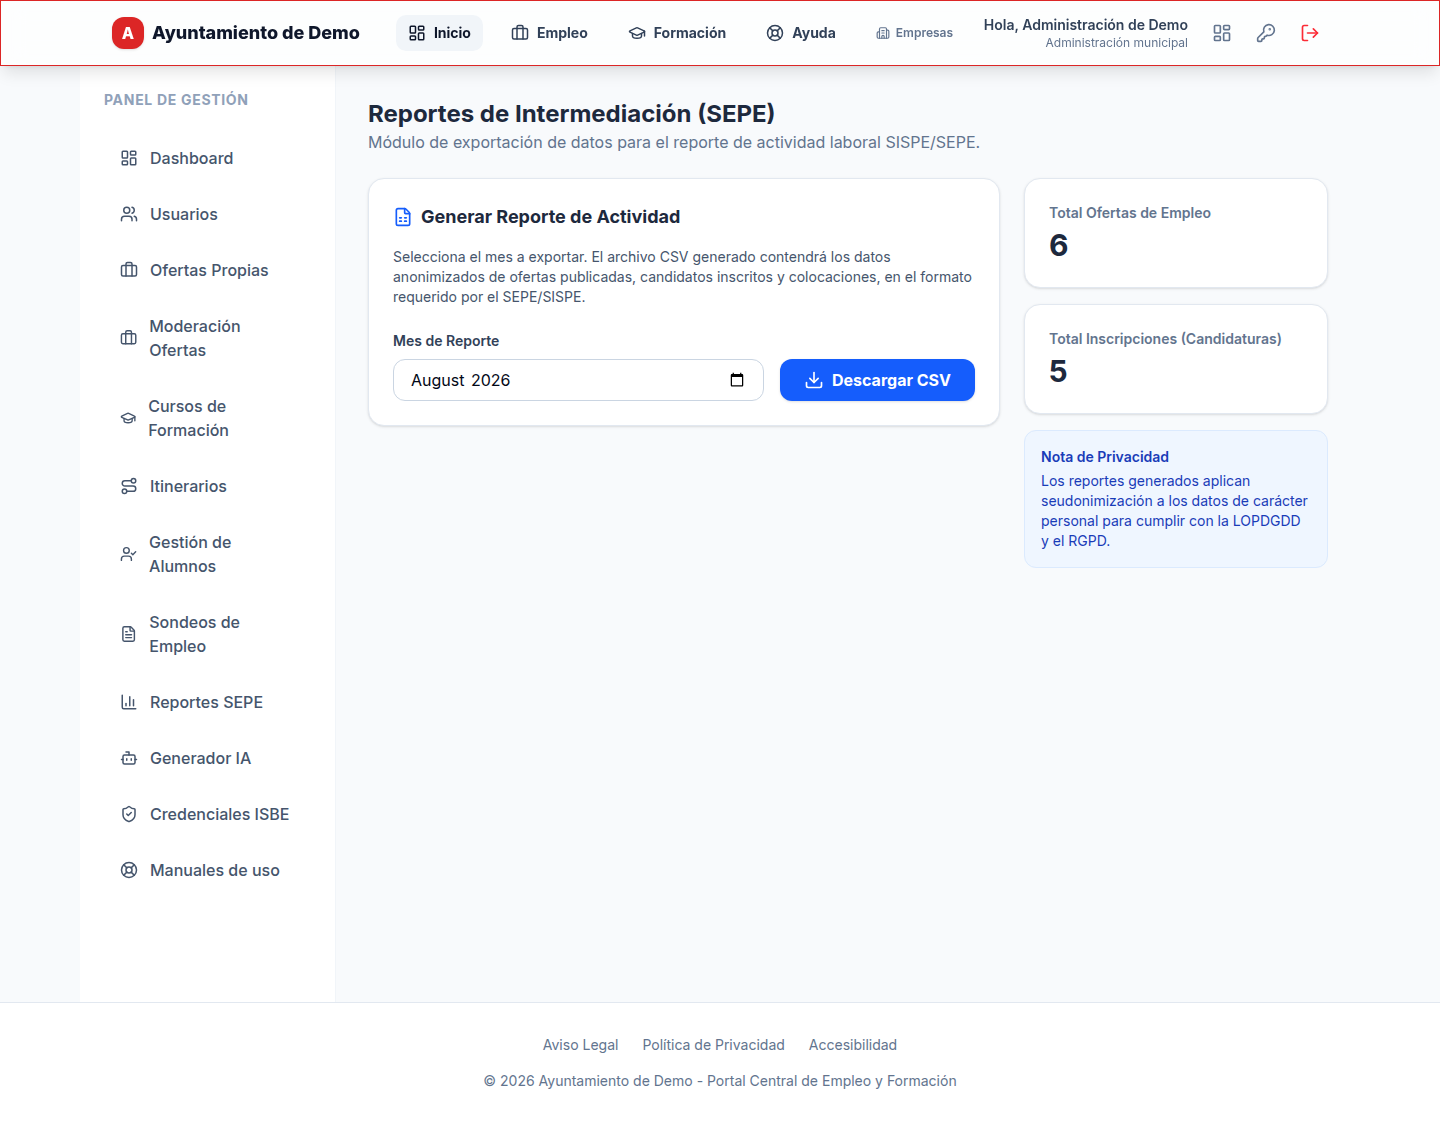Select Manuales de uso label in sidebar

[x=215, y=870]
